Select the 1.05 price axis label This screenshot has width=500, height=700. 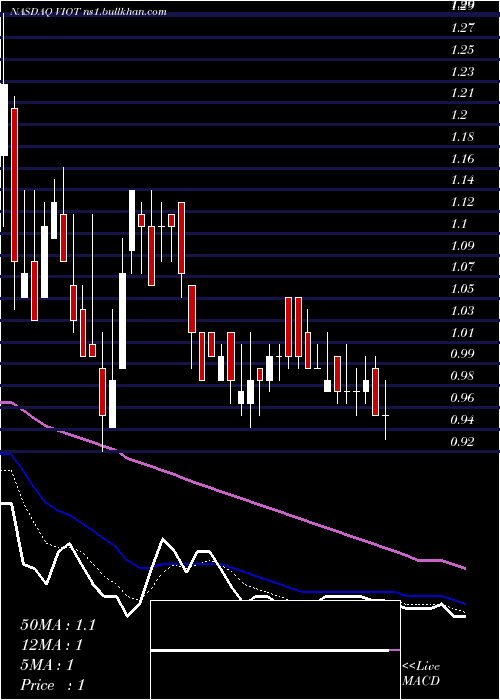pos(462,289)
